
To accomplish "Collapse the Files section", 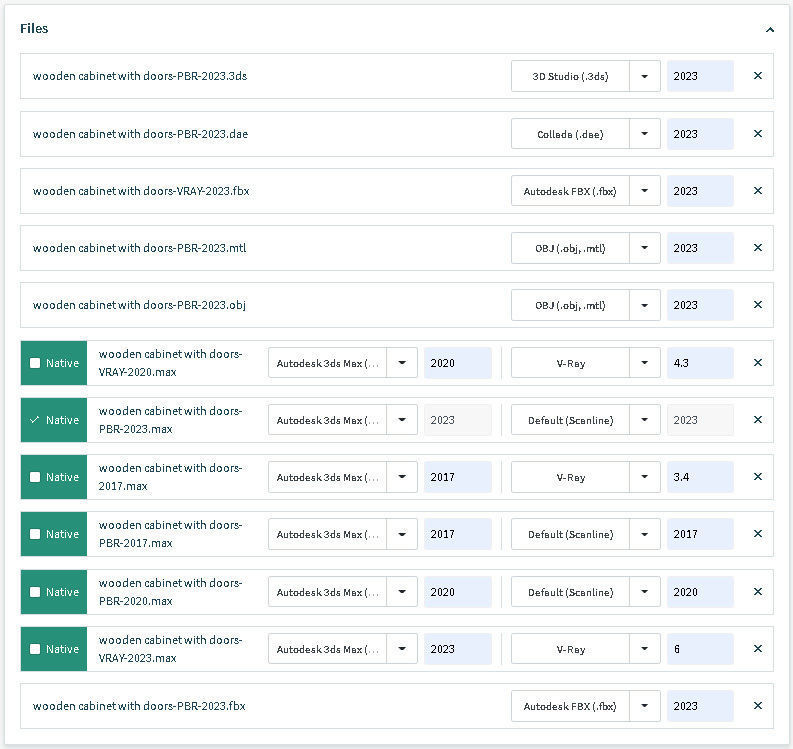I will (x=769, y=30).
